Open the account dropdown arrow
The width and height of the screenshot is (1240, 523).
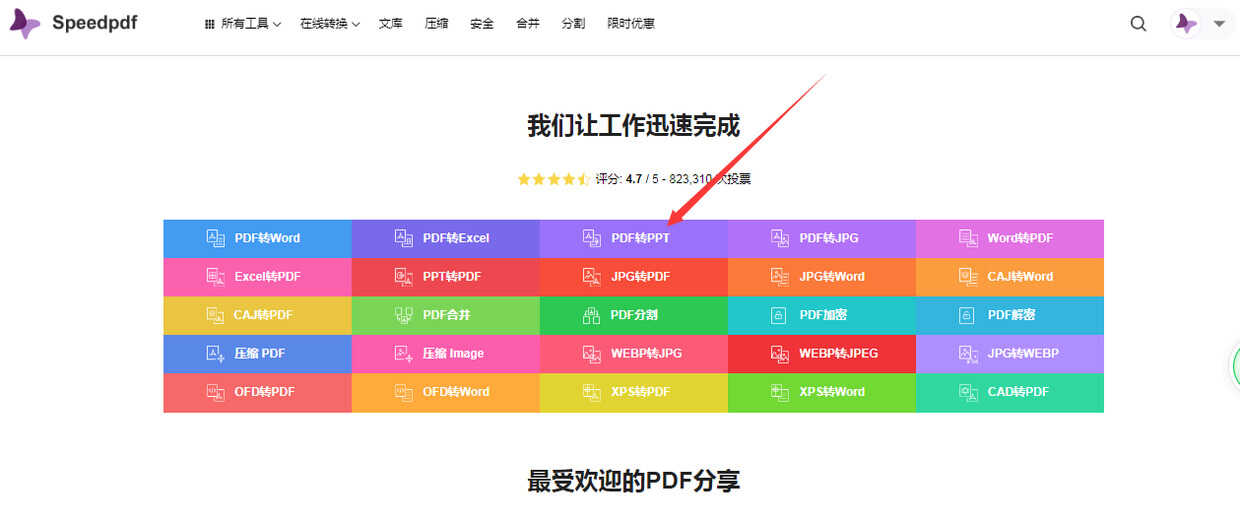(1219, 24)
